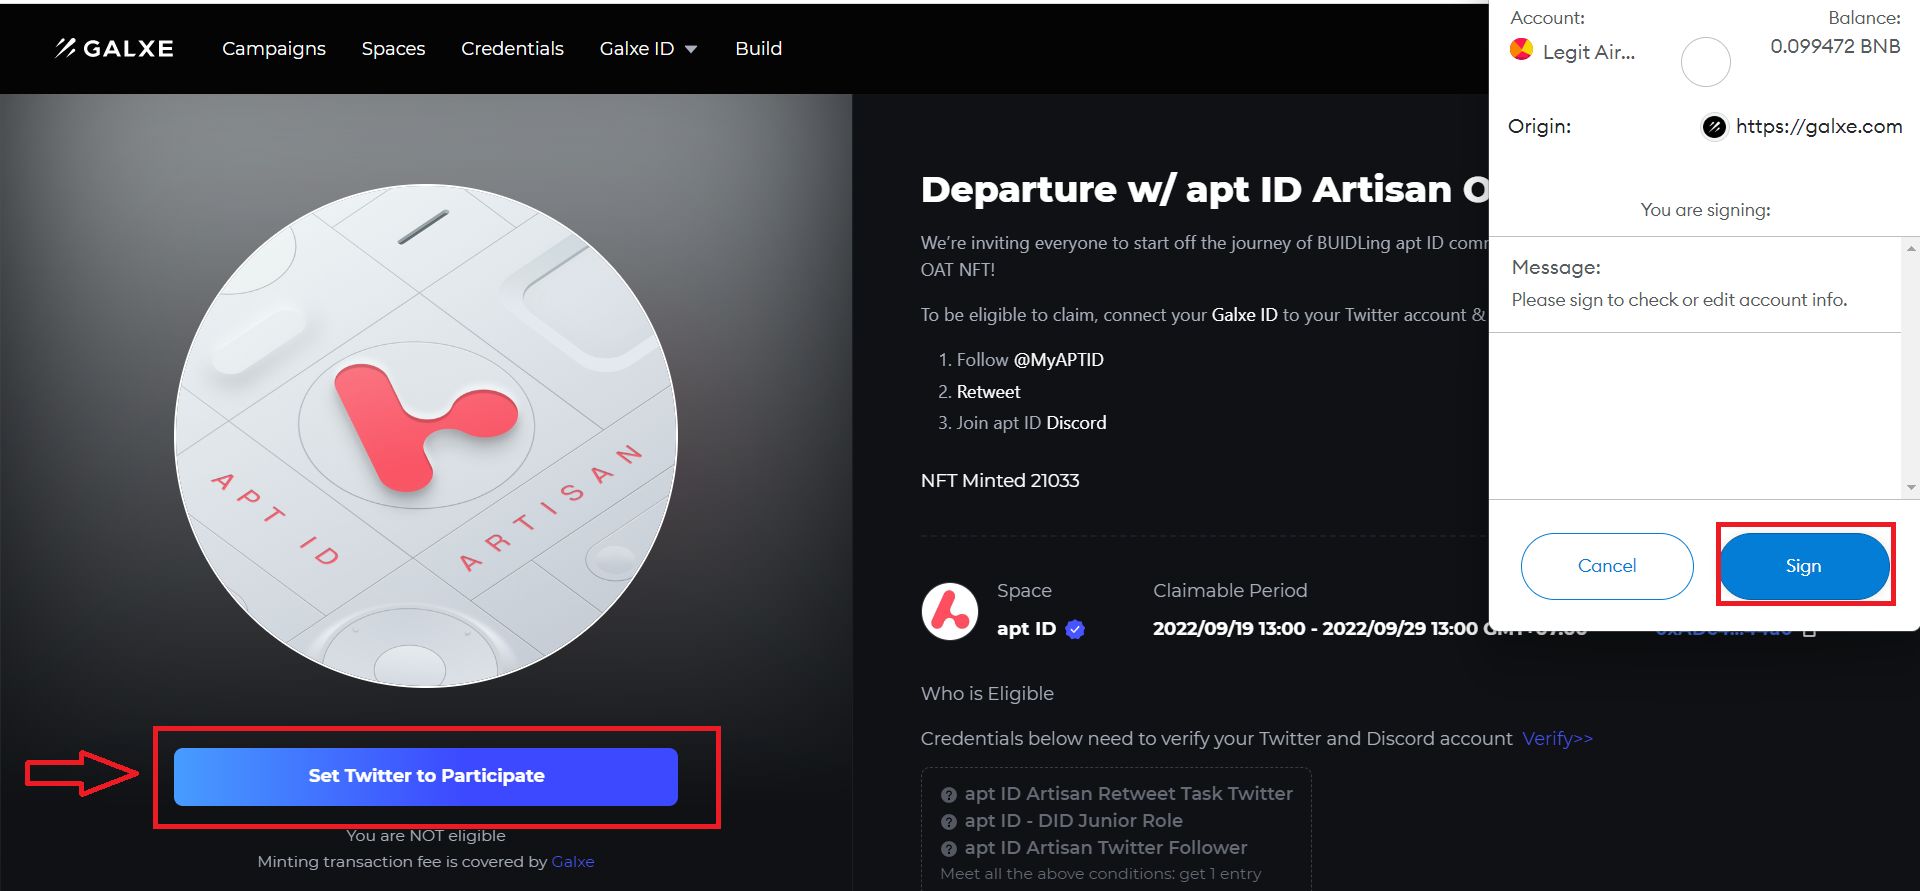The width and height of the screenshot is (1920, 891).
Task: Click the blank circle icon beside account name
Action: (1705, 62)
